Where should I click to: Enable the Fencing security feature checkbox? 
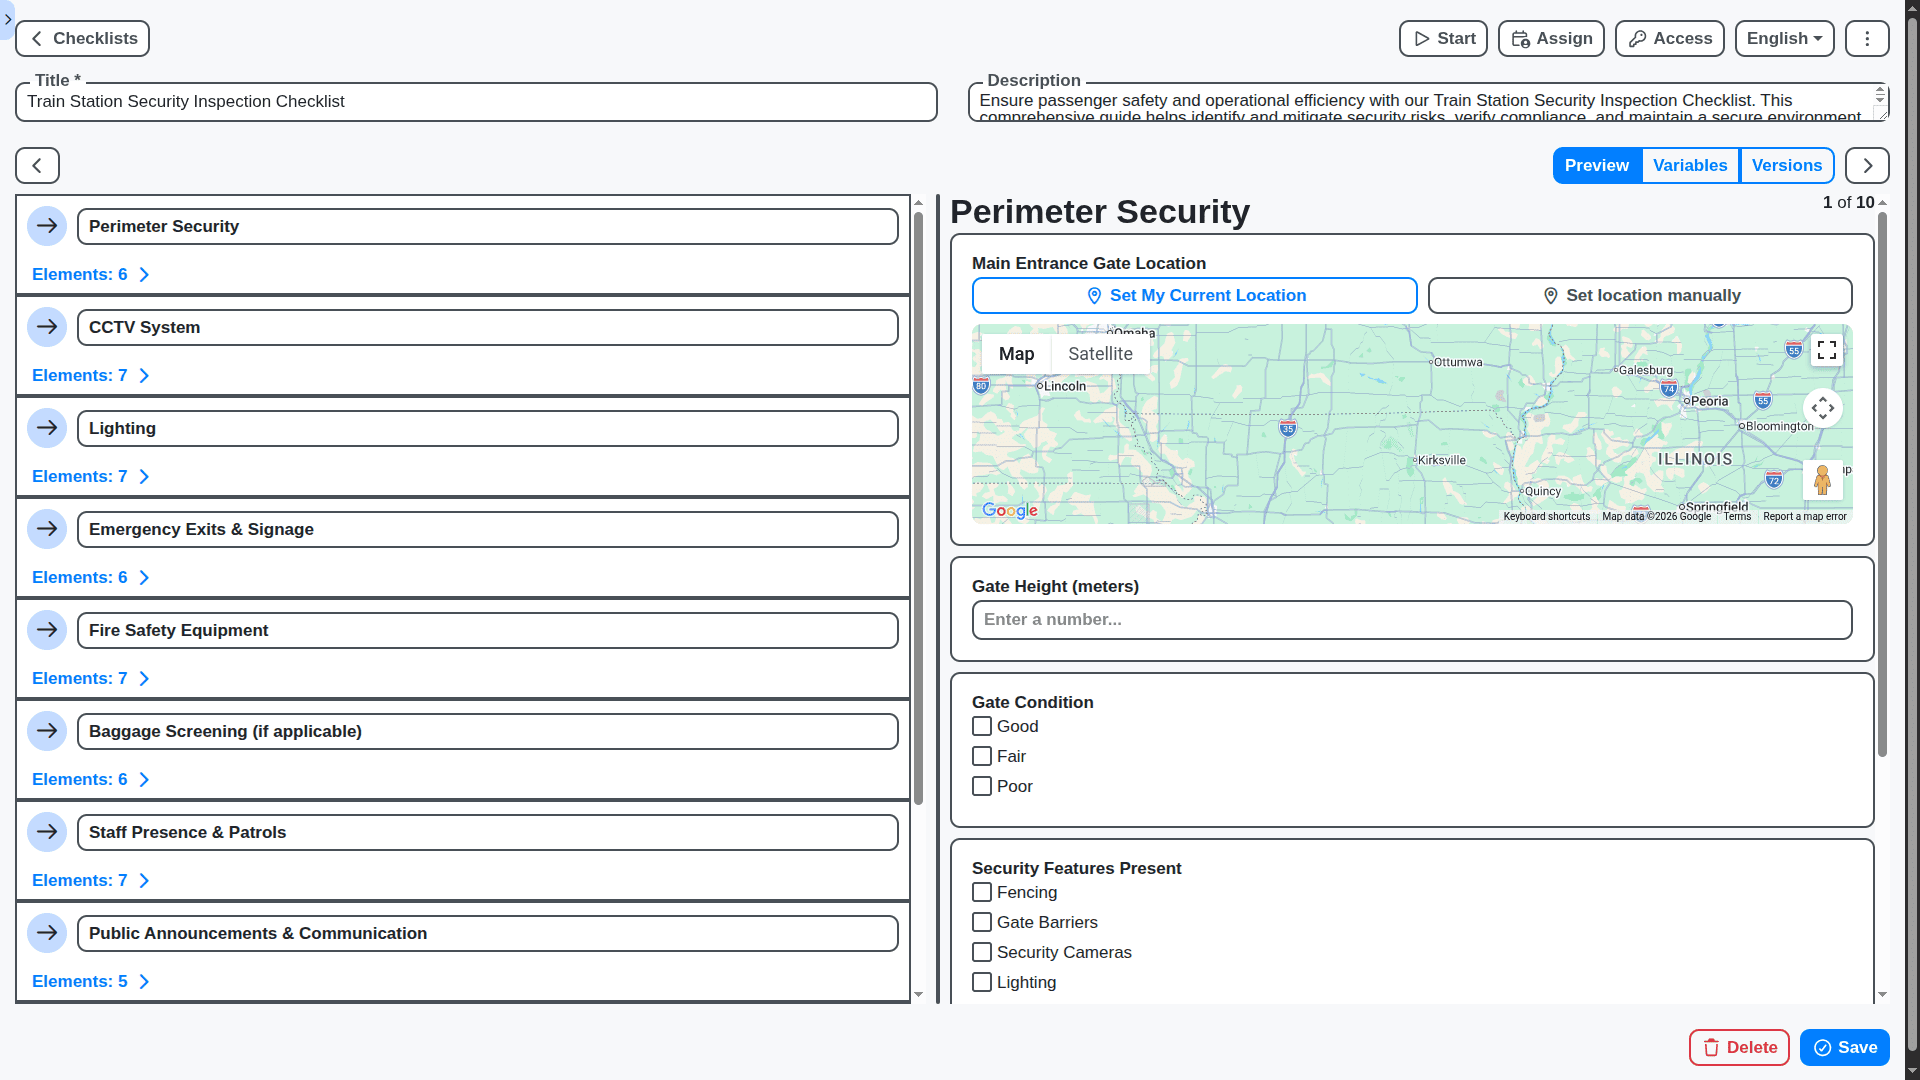tap(982, 892)
